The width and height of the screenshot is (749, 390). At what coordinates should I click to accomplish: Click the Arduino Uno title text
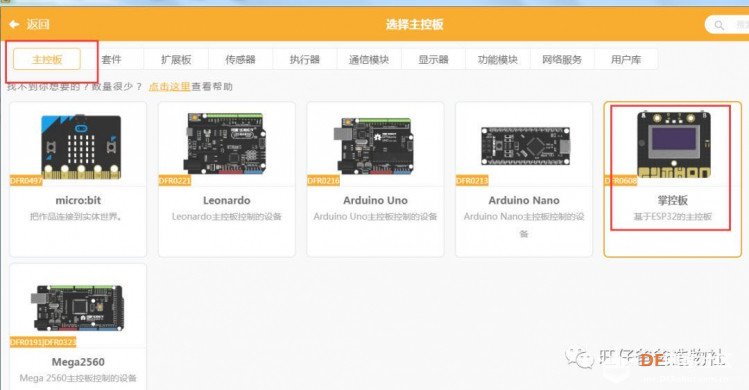point(375,200)
